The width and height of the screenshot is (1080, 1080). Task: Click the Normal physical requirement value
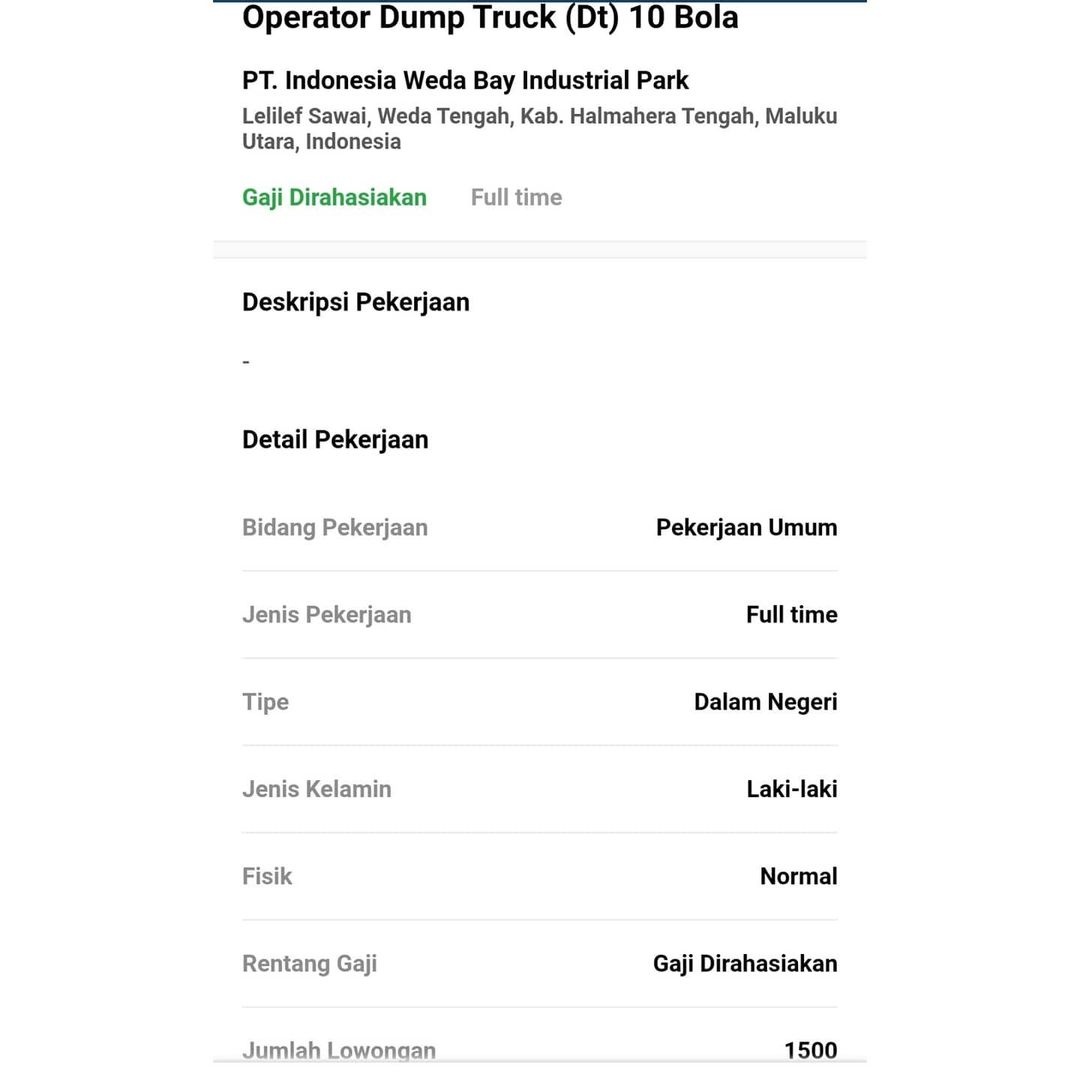pyautogui.click(x=799, y=877)
